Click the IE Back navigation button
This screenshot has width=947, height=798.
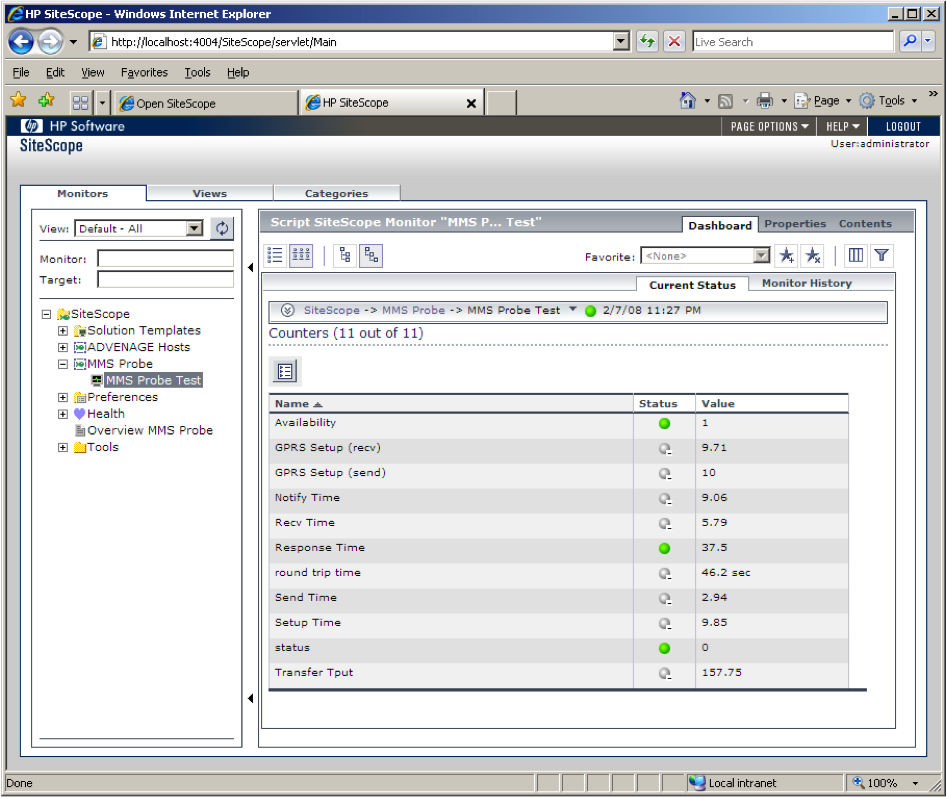21,42
